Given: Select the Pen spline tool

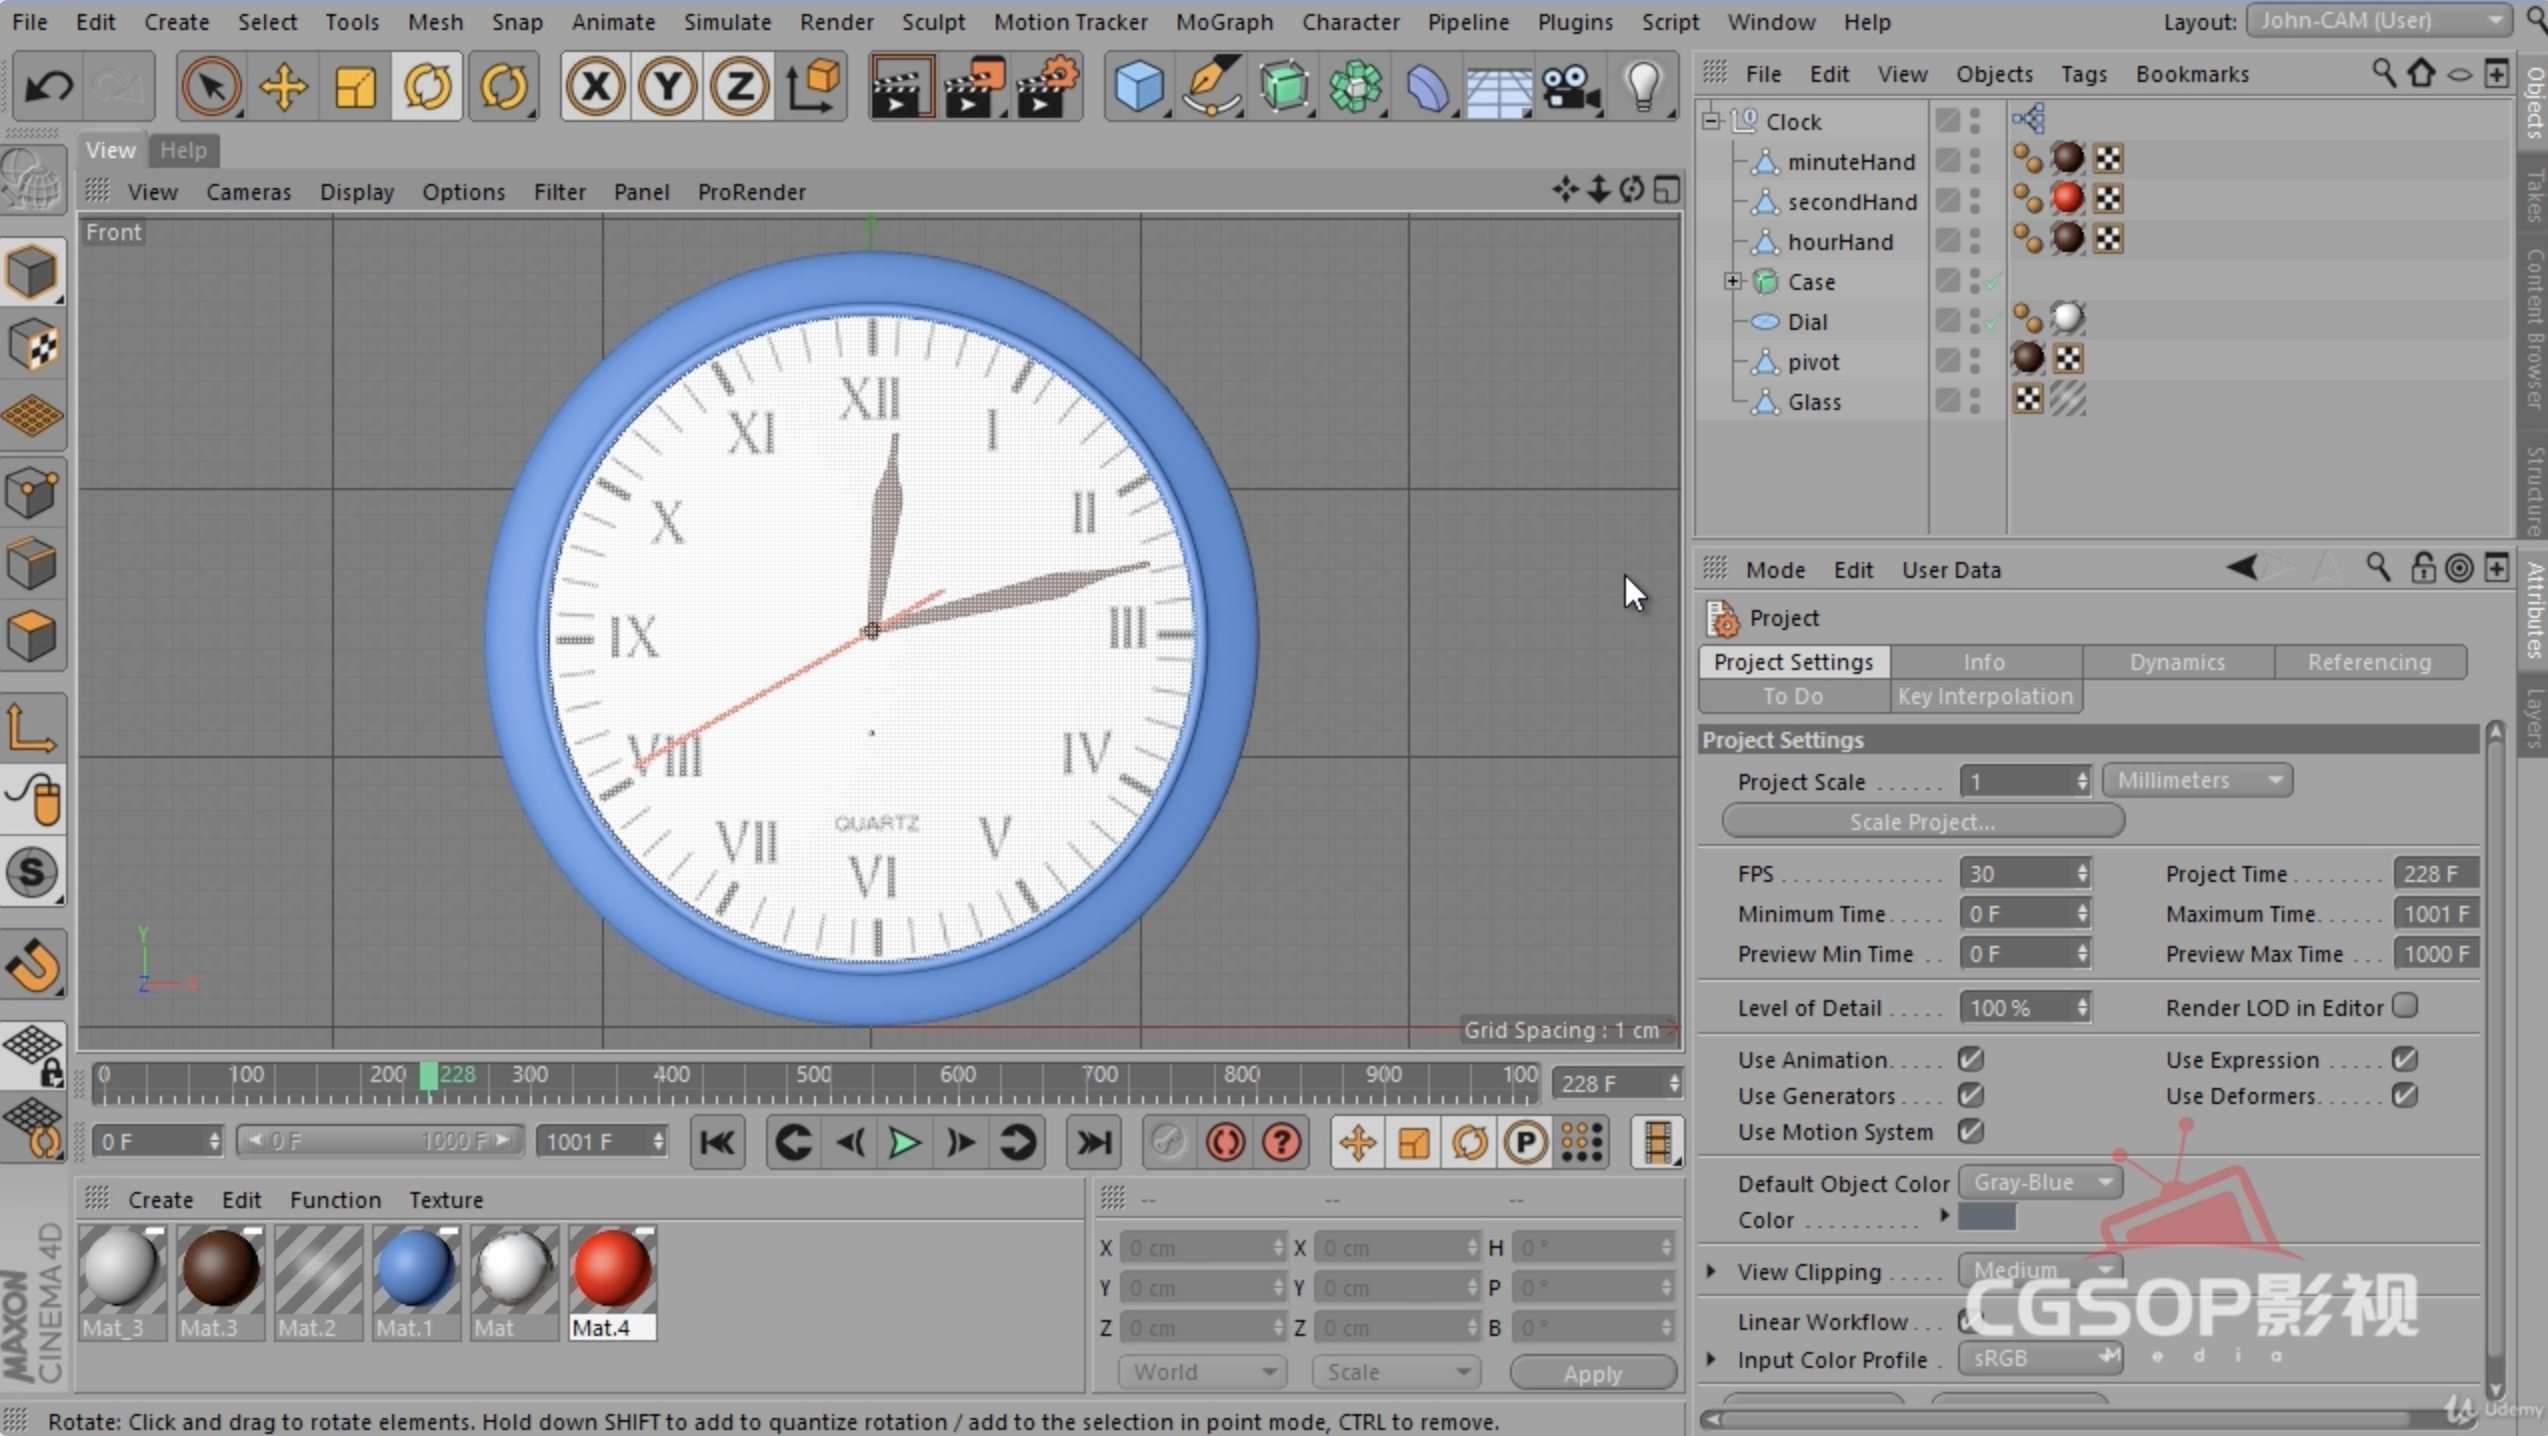Looking at the screenshot, I should (1210, 86).
